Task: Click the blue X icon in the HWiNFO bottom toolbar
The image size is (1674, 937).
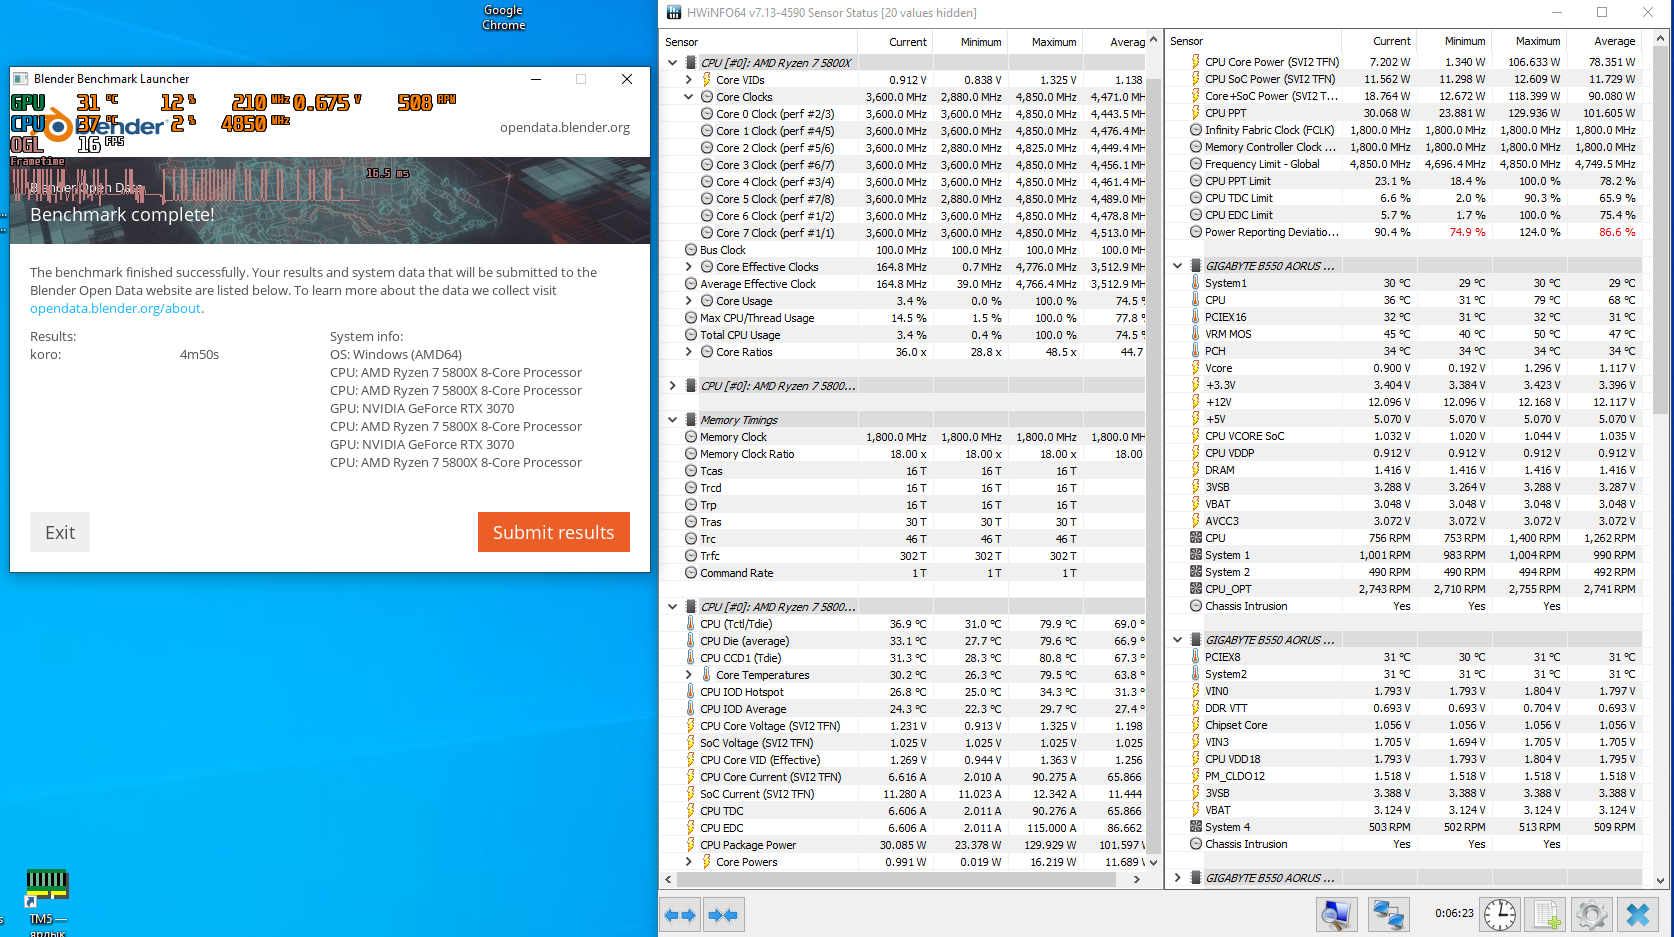Action: 1638,915
